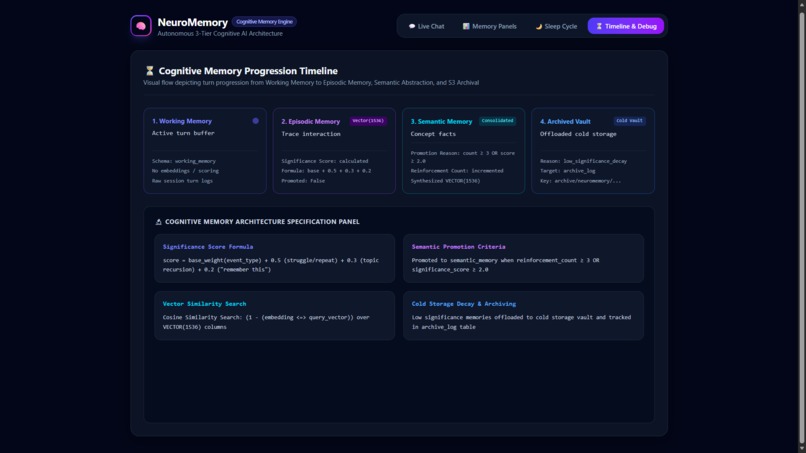Viewport: 806px width, 453px height.
Task: Select the Significance Score Formula heading
Action: pyautogui.click(x=208, y=247)
